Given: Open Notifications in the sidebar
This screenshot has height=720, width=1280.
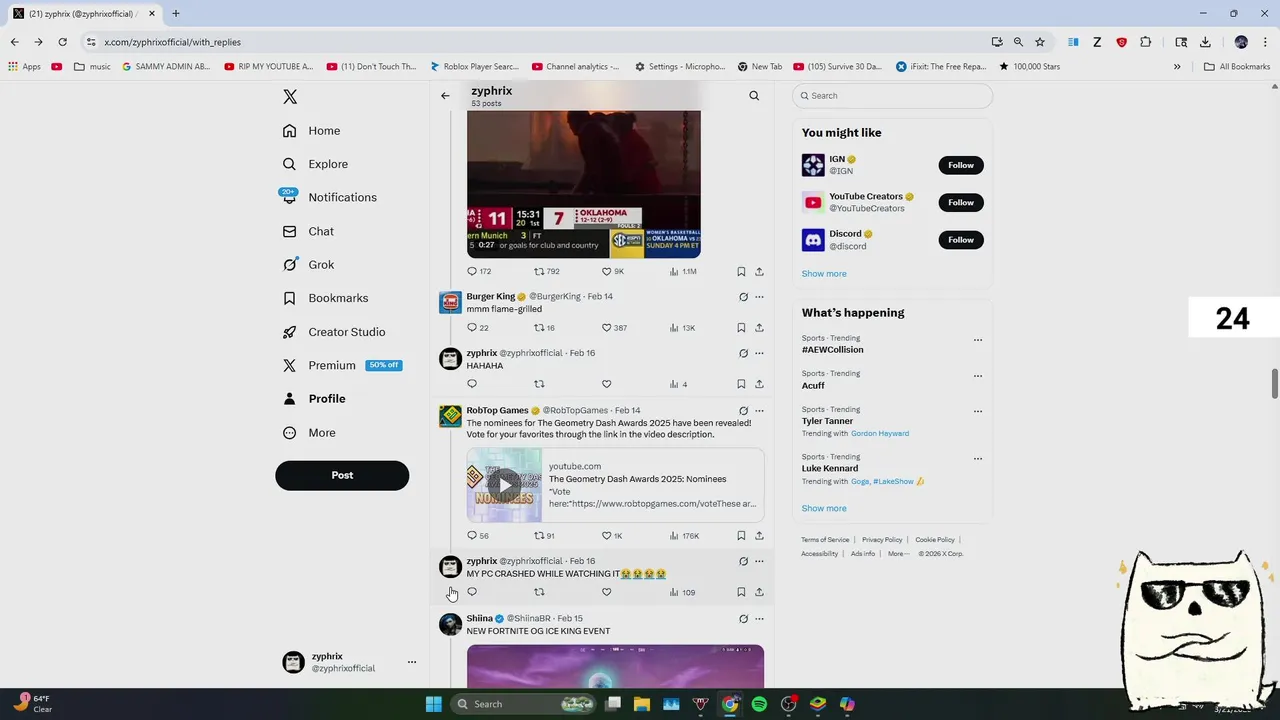Looking at the screenshot, I should point(329,197).
